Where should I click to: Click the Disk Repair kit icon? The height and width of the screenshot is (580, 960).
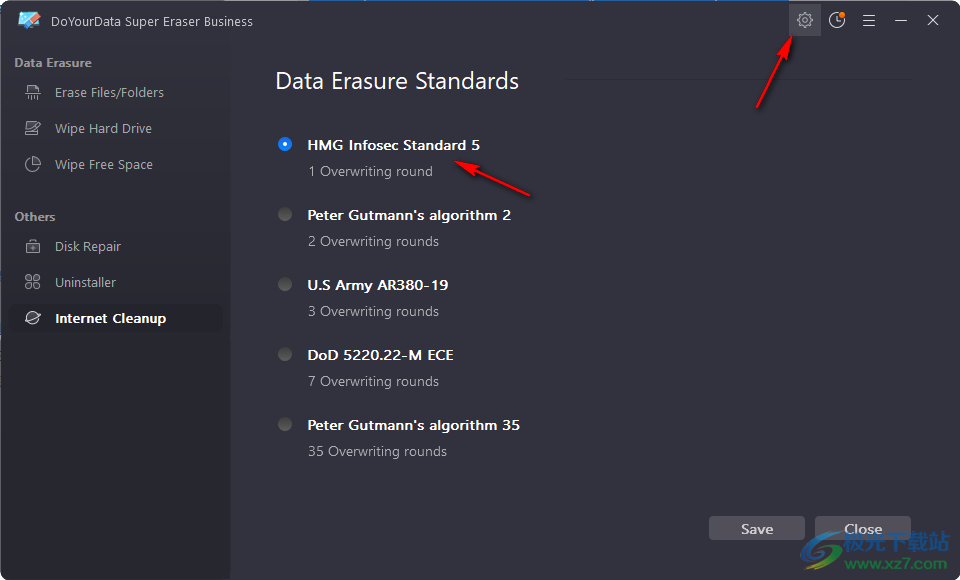tap(32, 246)
